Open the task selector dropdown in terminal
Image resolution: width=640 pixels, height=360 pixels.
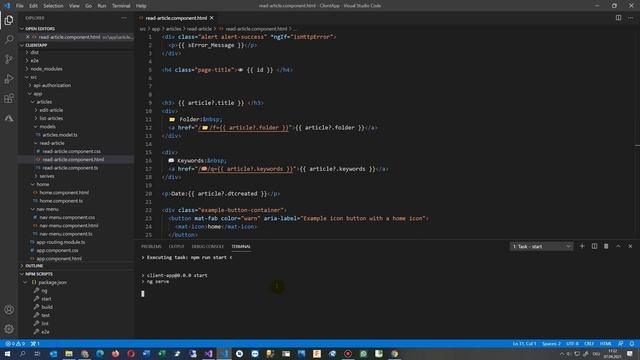pyautogui.click(x=541, y=247)
